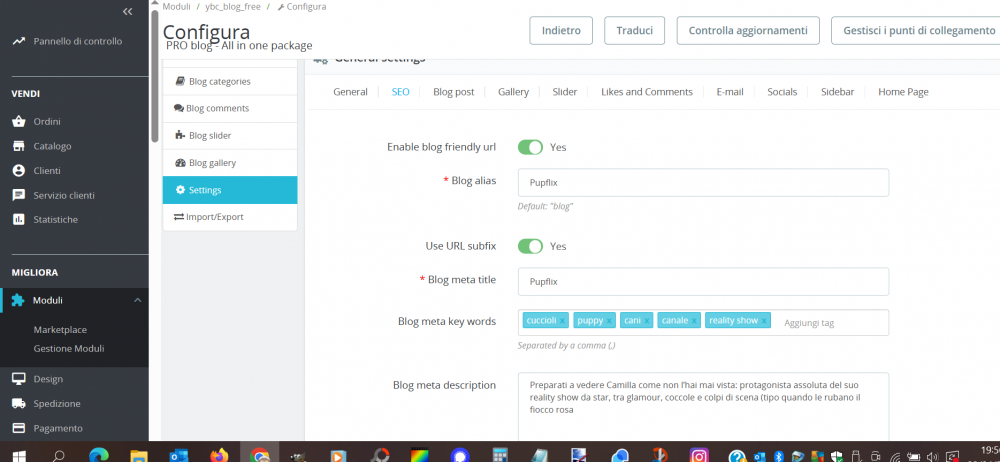The width and height of the screenshot is (1000, 462).
Task: Open Firefox from taskbar
Action: (x=219, y=455)
